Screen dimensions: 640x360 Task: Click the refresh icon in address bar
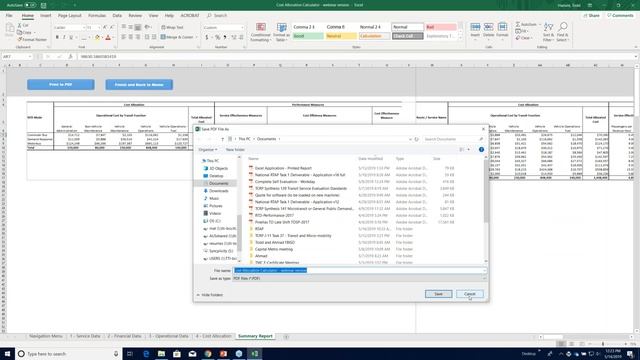(x=416, y=139)
